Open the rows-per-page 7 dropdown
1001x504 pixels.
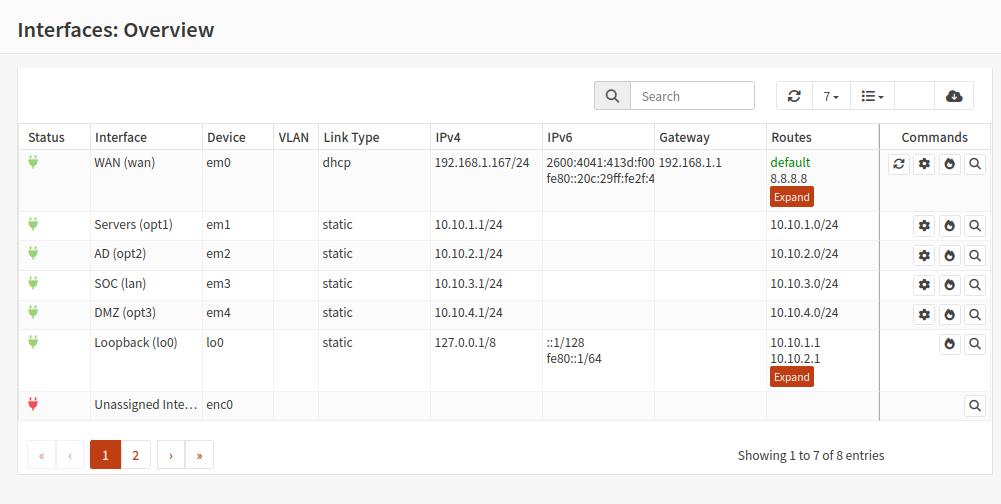[x=831, y=96]
